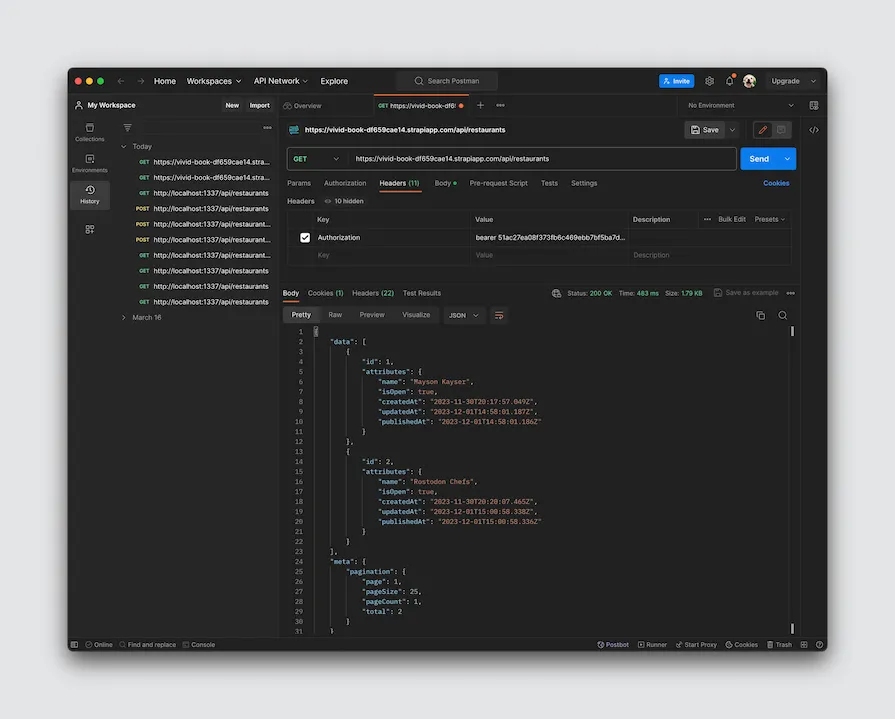The height and width of the screenshot is (719, 895).
Task: Uncheck the Authorization header checkbox
Action: pos(305,238)
